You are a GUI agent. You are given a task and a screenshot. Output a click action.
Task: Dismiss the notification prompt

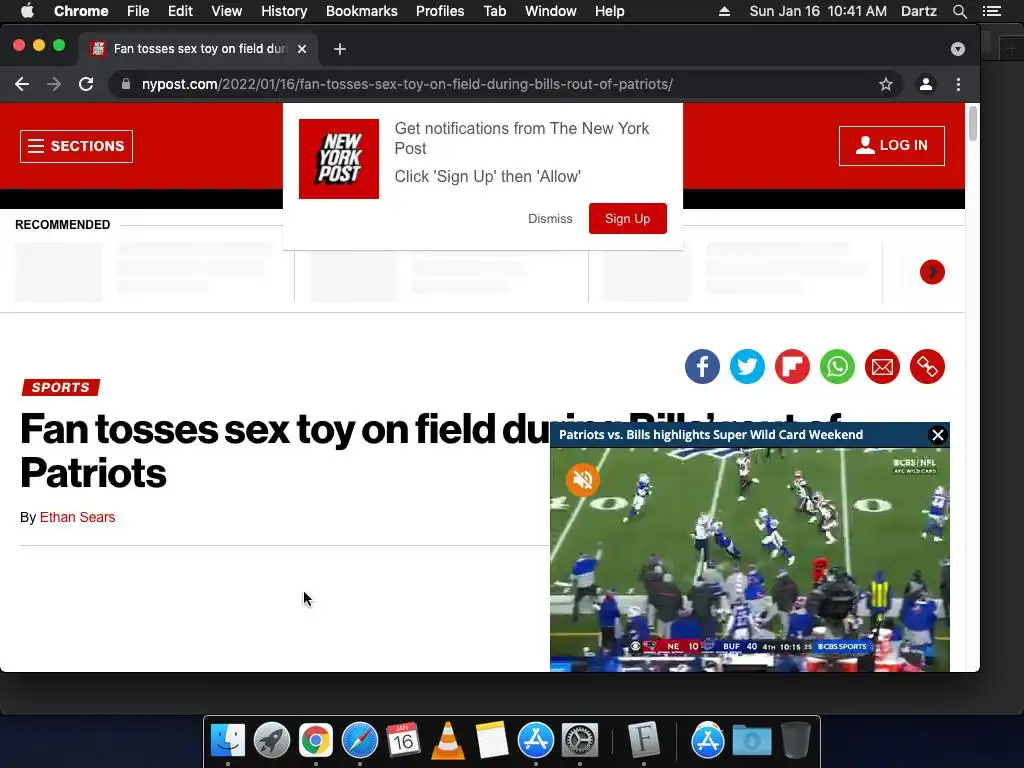pos(550,219)
